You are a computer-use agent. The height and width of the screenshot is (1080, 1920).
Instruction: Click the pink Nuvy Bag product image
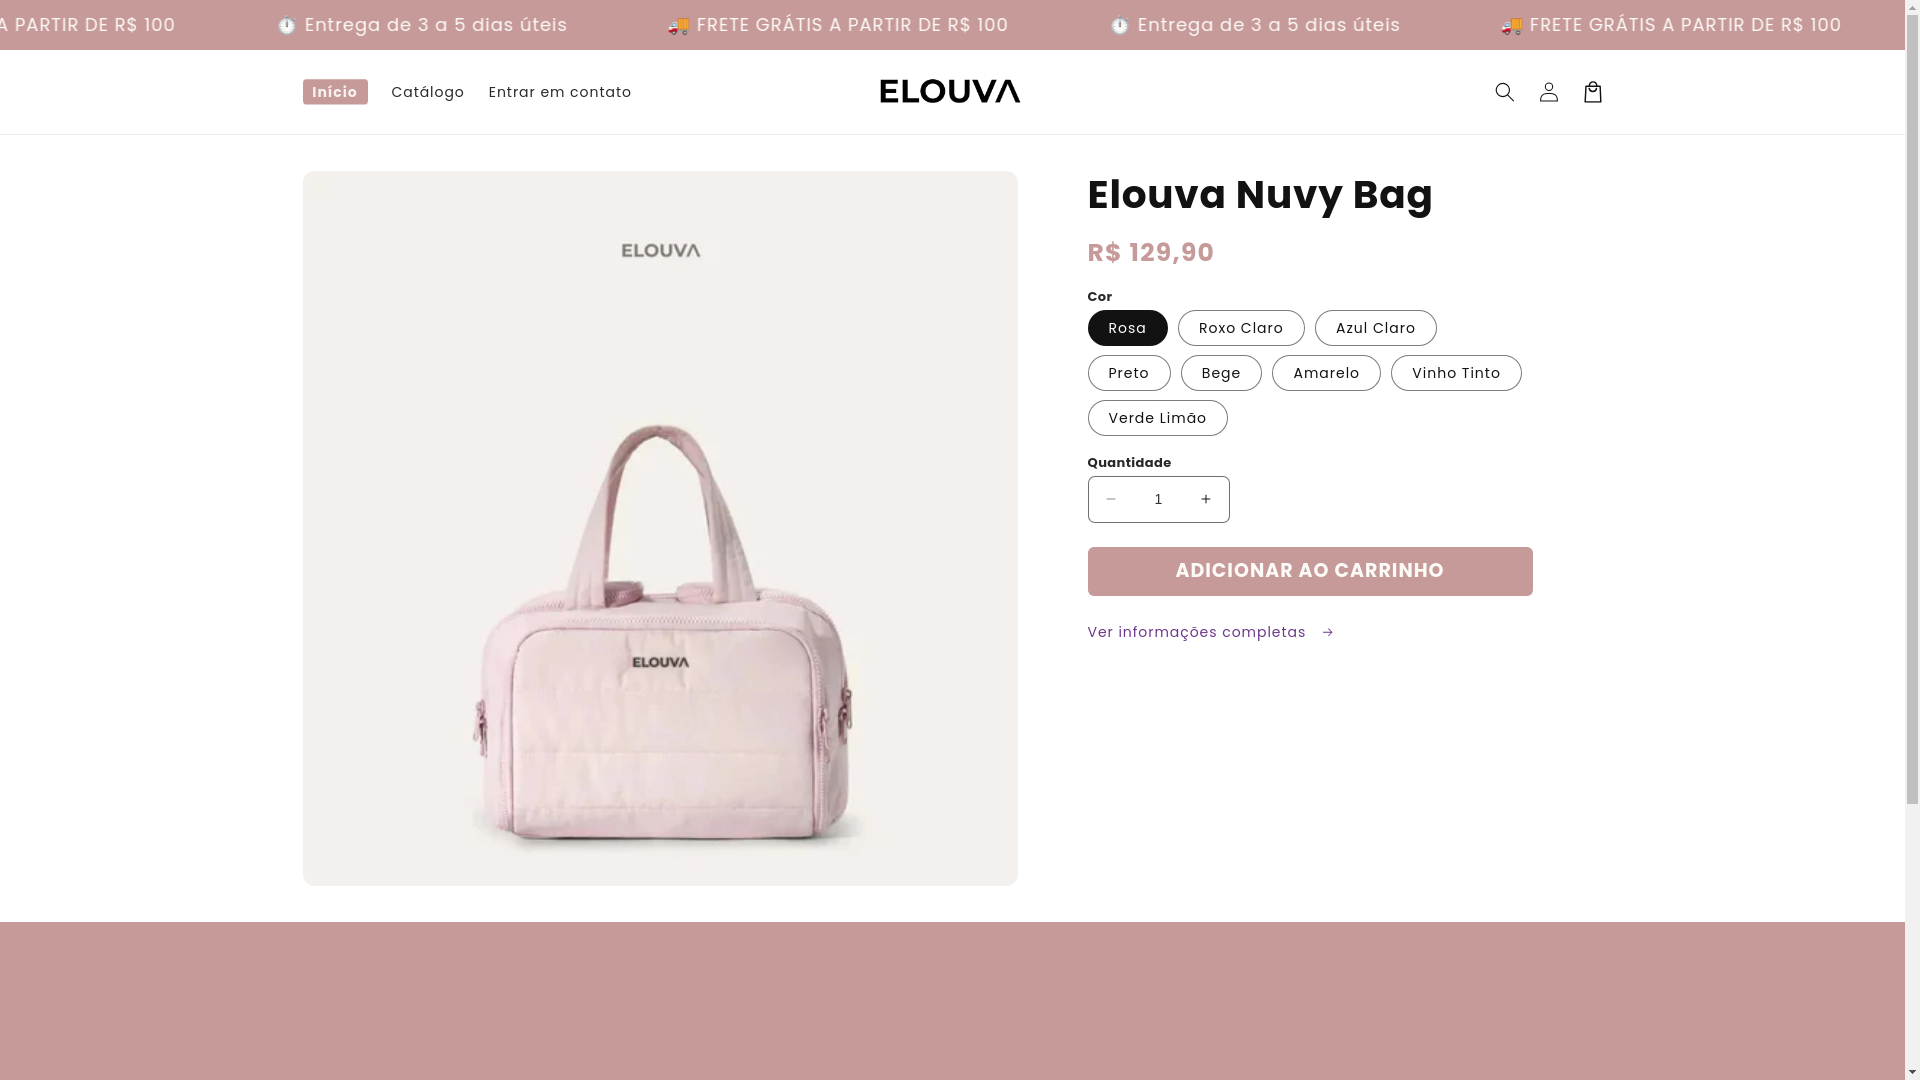tap(660, 528)
